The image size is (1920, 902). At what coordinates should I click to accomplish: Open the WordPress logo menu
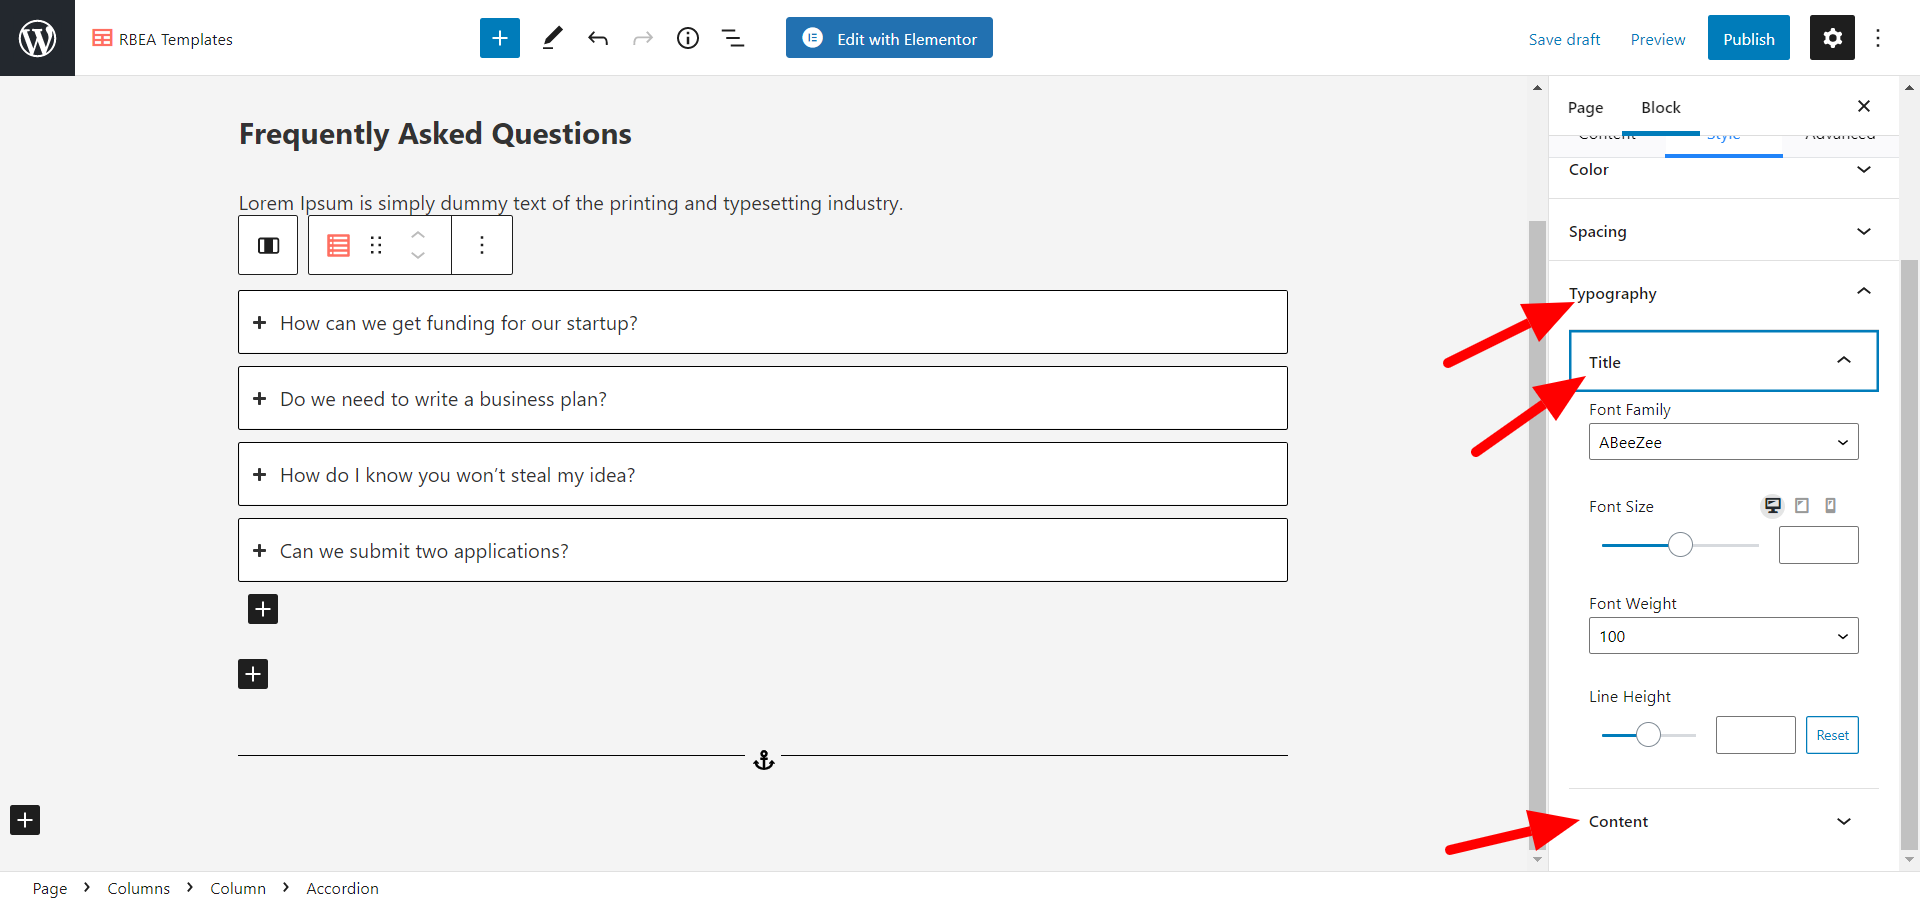37,38
